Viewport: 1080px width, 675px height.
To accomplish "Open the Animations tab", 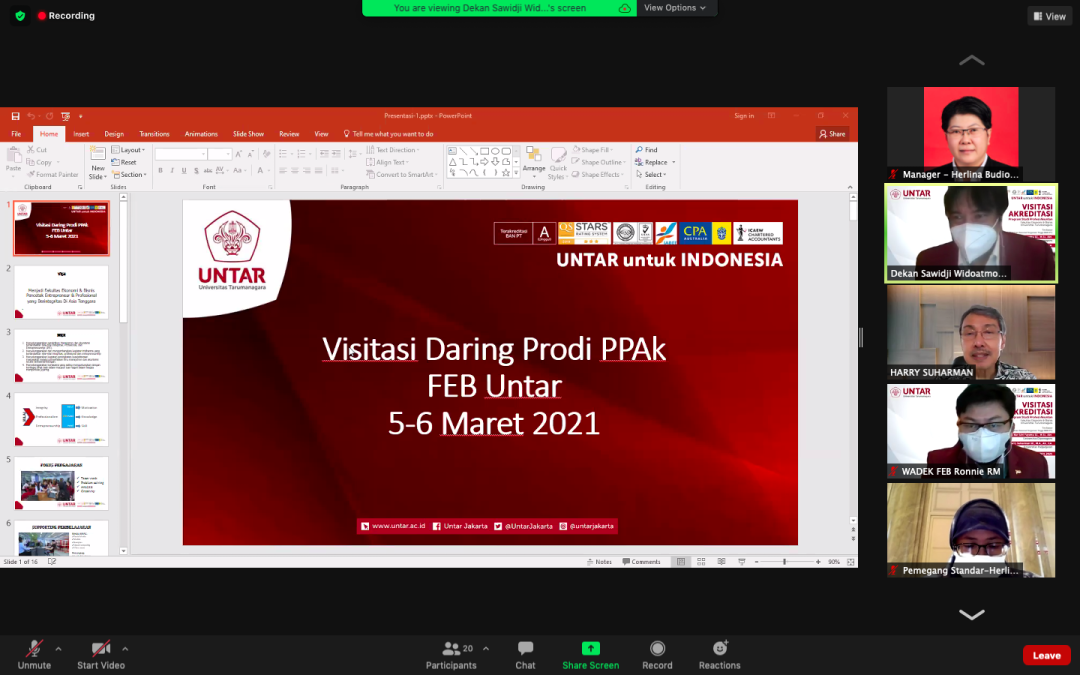I will 201,134.
